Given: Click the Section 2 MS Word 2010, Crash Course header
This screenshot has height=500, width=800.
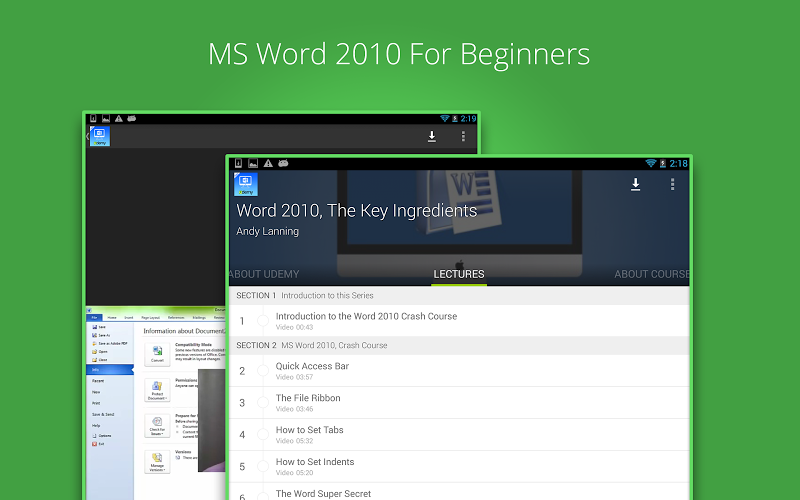Looking at the screenshot, I should [x=459, y=345].
